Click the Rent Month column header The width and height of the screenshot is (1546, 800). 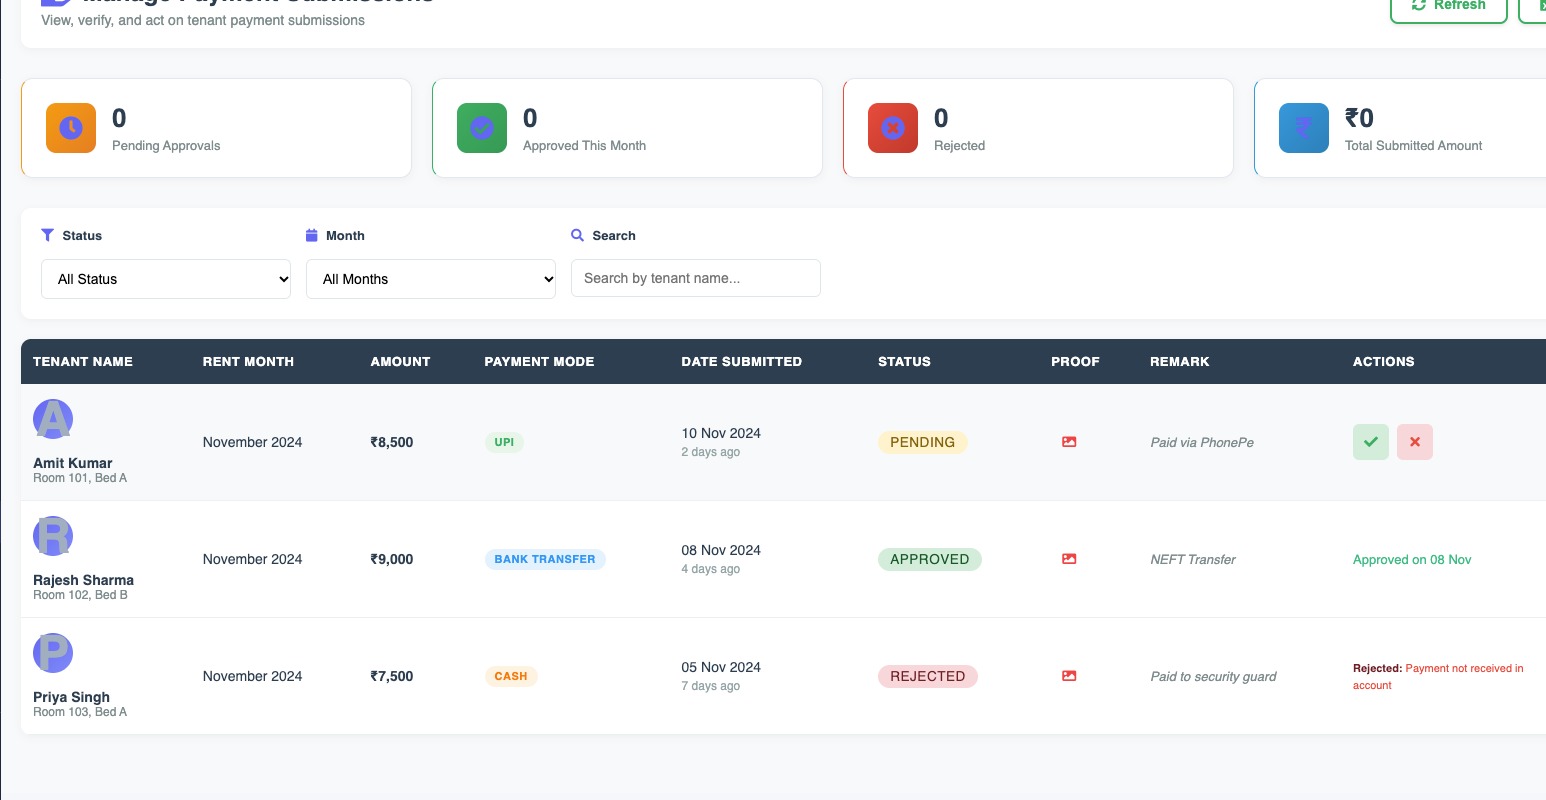pyautogui.click(x=248, y=361)
